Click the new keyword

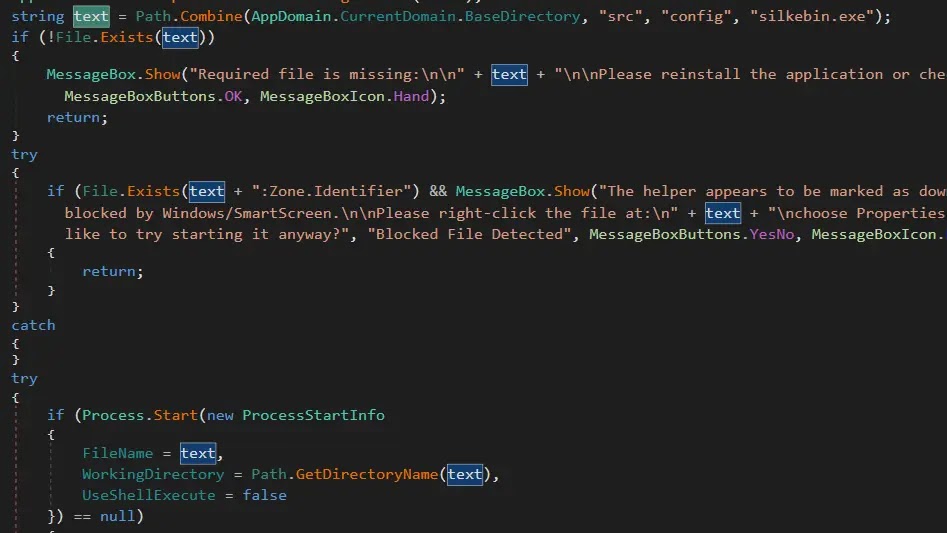pos(220,415)
